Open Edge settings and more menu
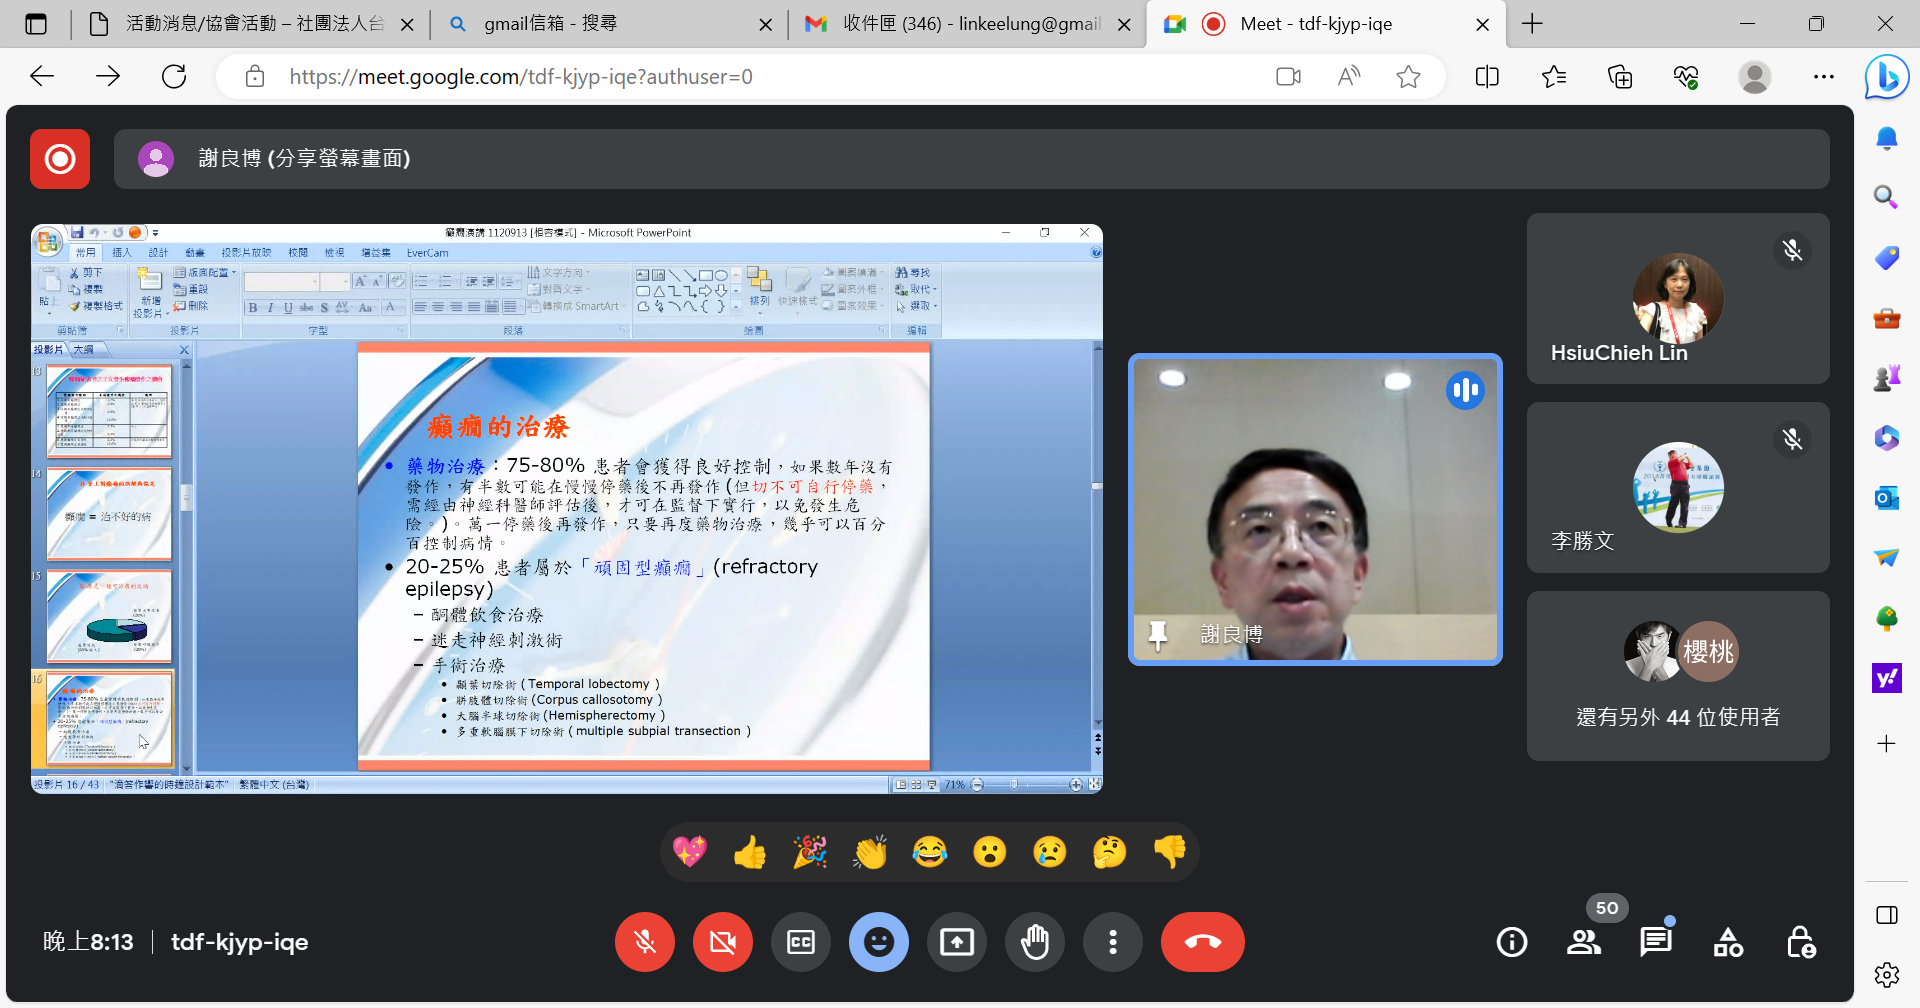1920x1008 pixels. [x=1824, y=77]
